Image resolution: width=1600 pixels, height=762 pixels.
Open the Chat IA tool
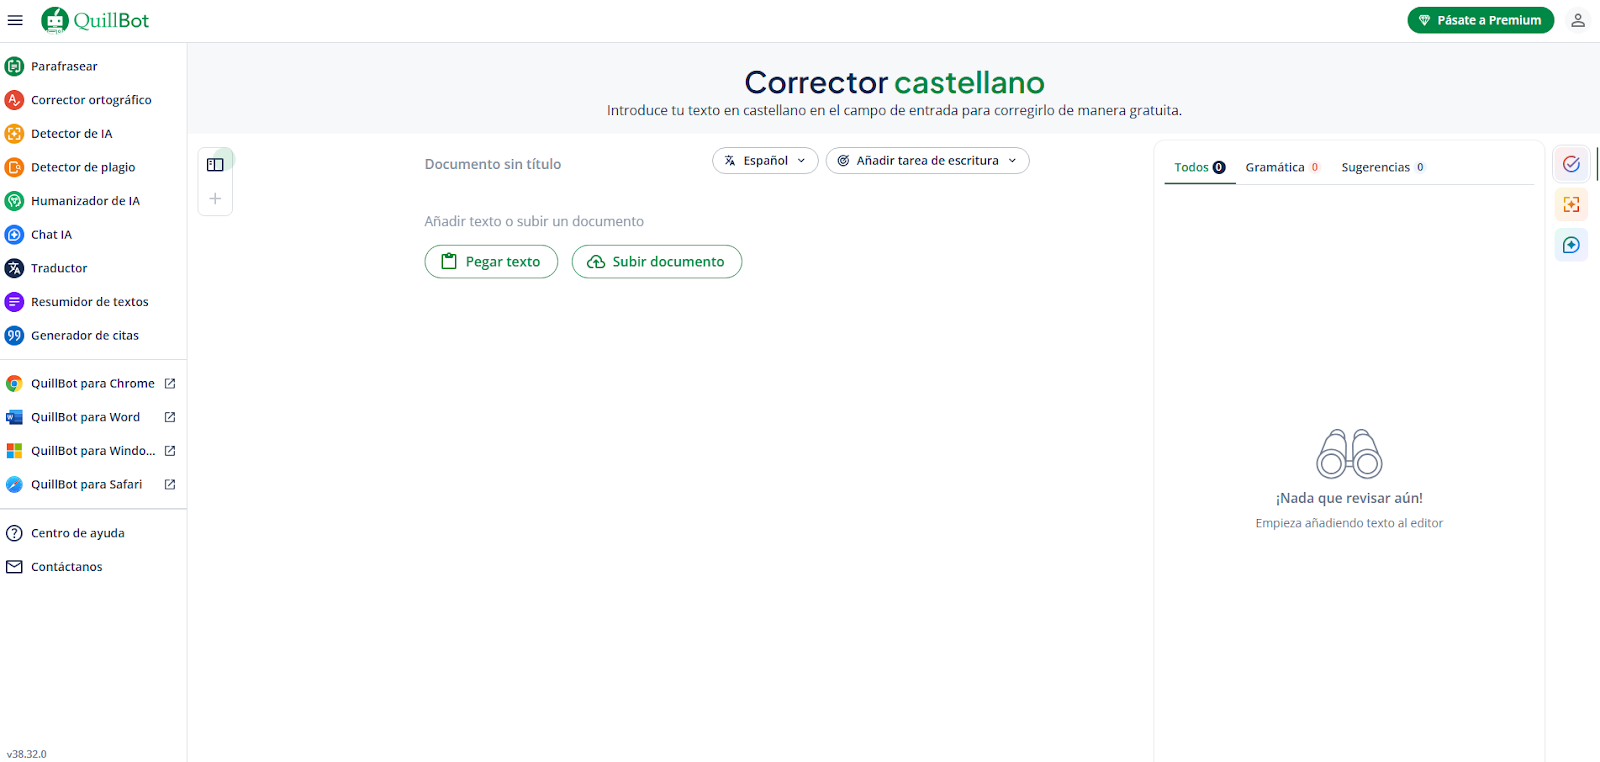[51, 234]
